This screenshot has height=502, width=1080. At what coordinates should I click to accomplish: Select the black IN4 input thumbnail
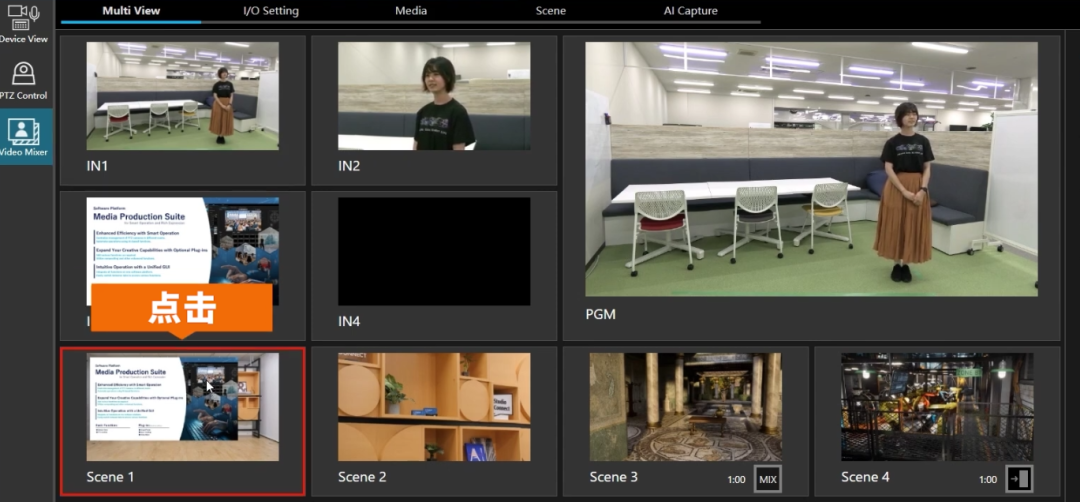[x=434, y=251]
